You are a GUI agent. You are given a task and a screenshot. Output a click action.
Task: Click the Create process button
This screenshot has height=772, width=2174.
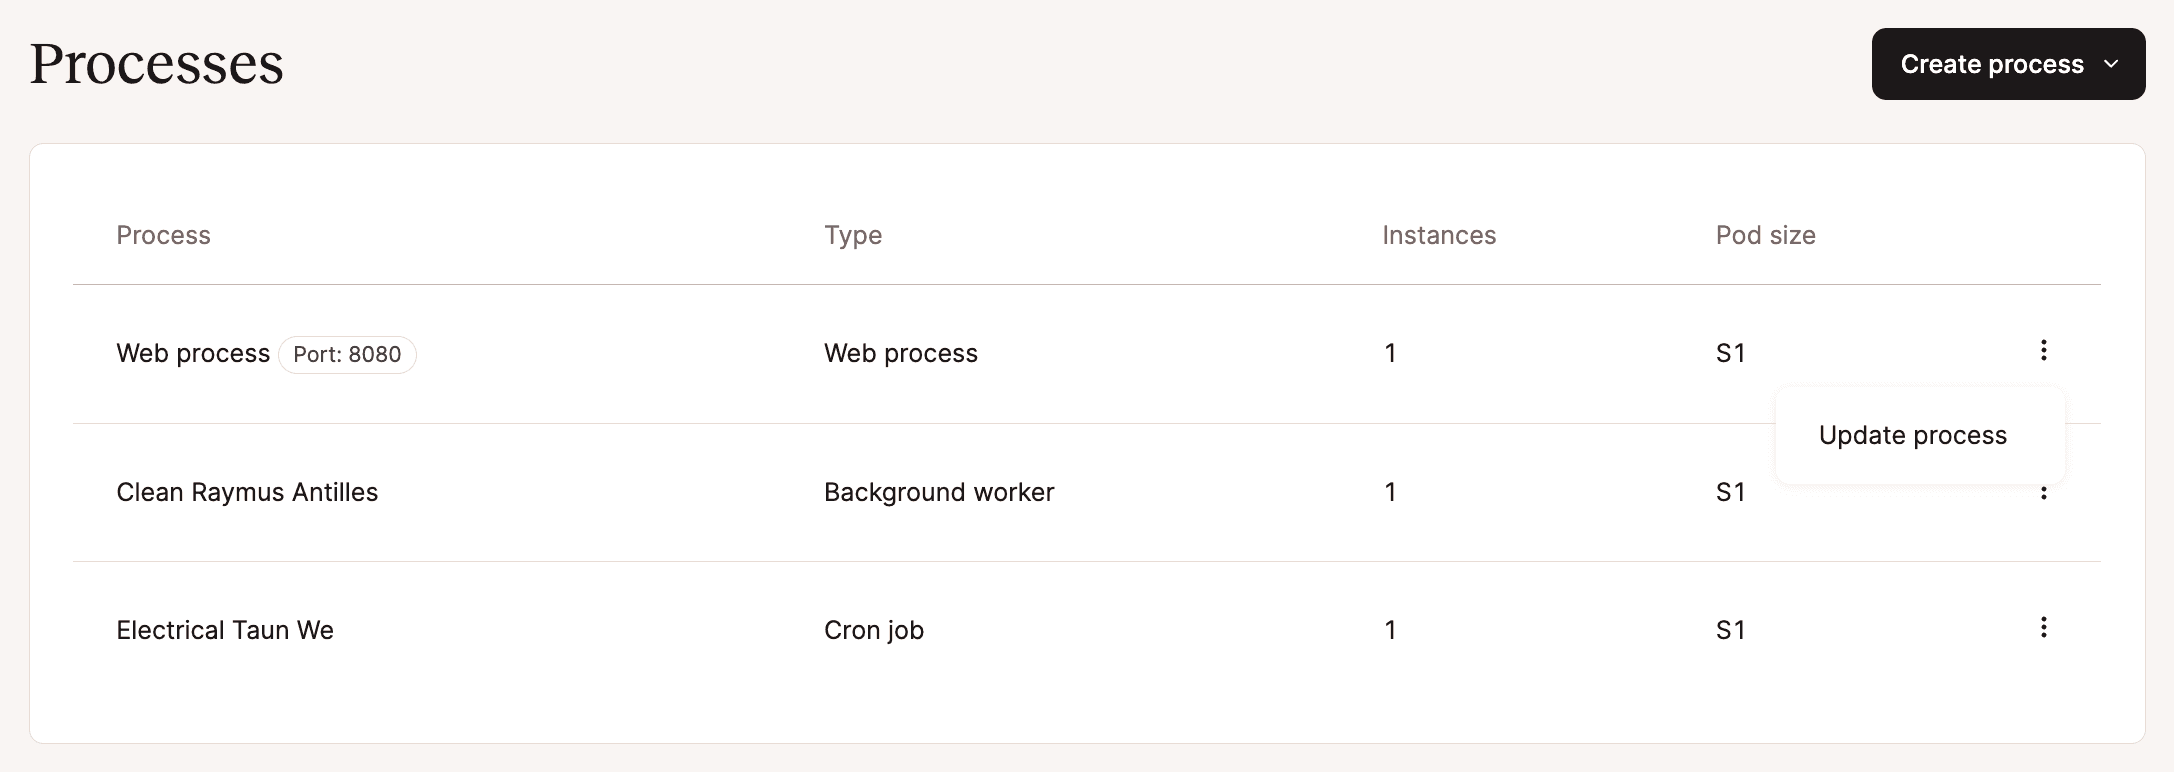click(2007, 63)
